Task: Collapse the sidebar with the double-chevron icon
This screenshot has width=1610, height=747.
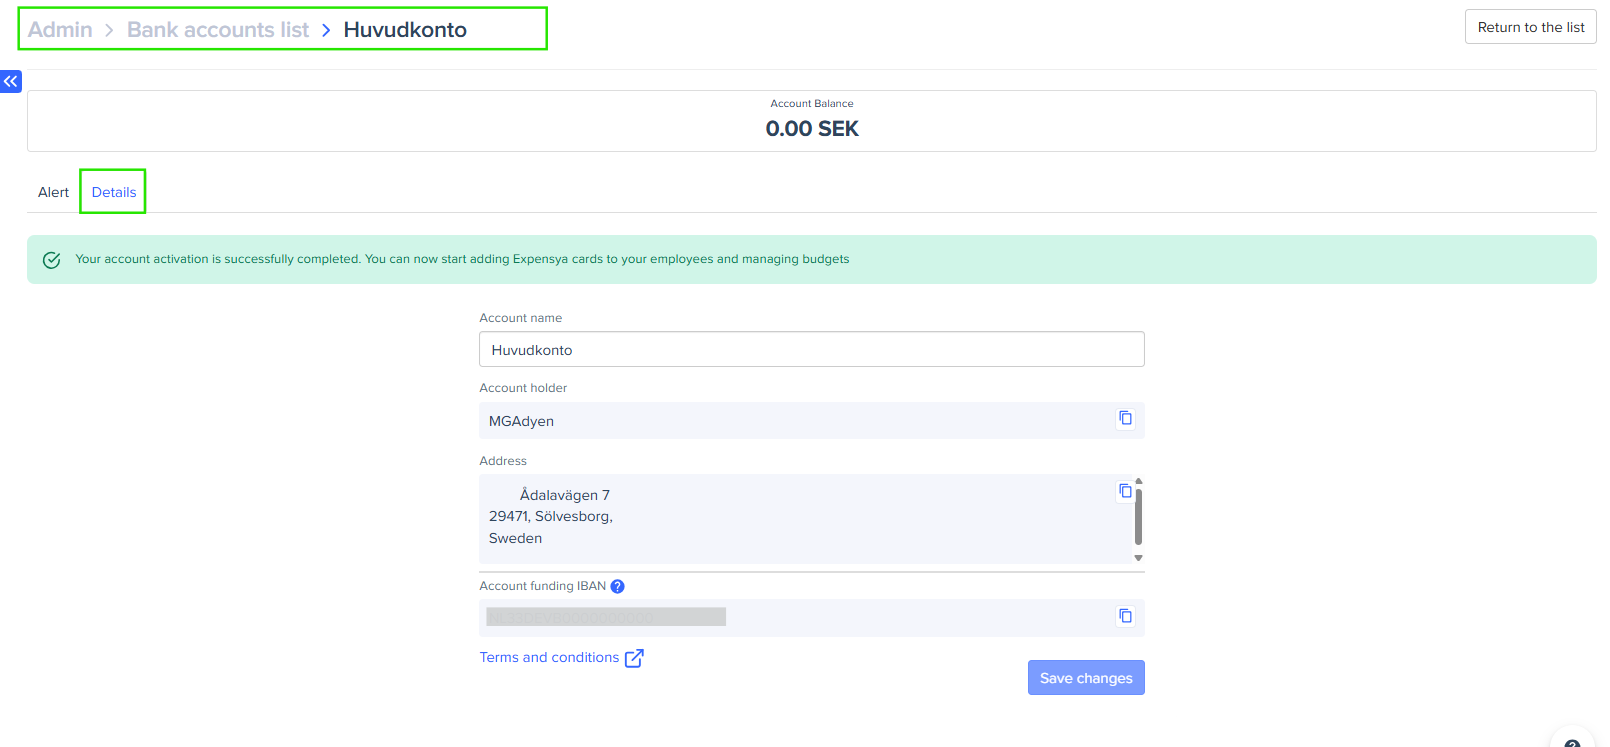Action: click(x=11, y=81)
